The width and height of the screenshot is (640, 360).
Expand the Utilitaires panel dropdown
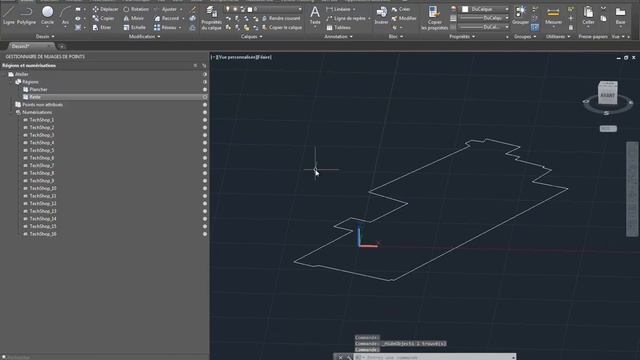558,36
